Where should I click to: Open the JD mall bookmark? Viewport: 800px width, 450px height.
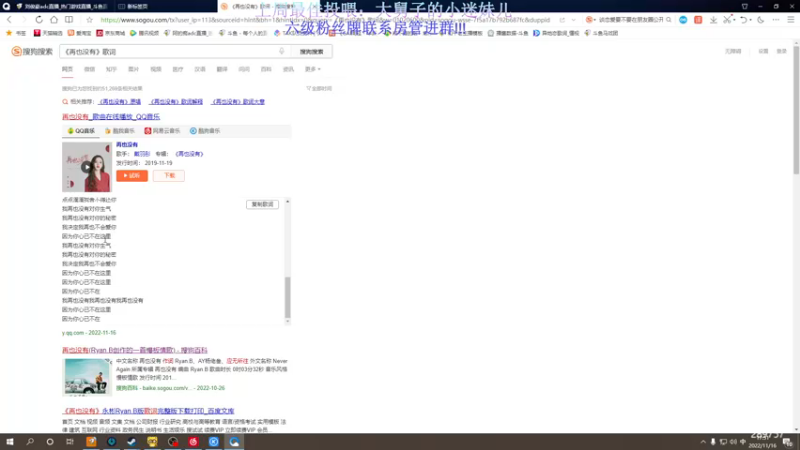(x=111, y=33)
